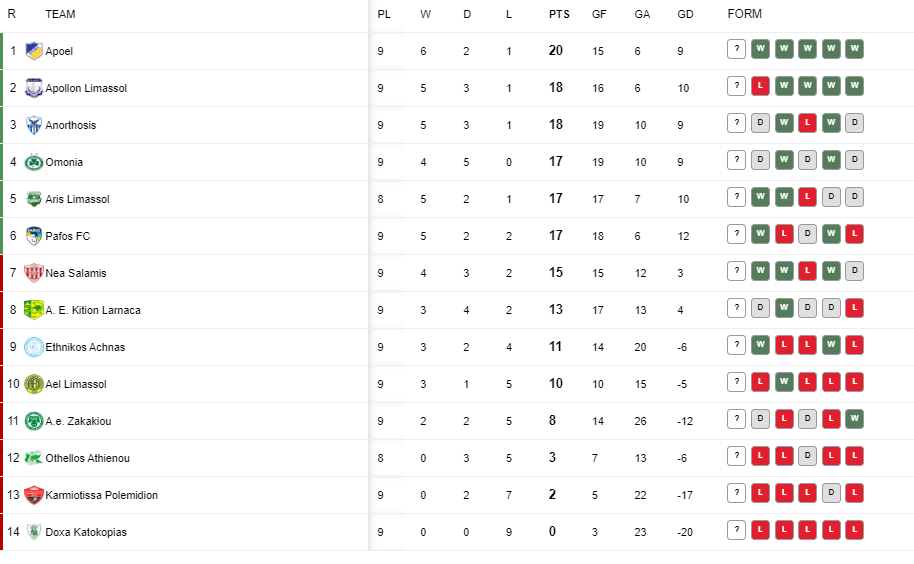Click Othellos Athienou's grey D form badge
This screenshot has height=564, width=914.
[807, 456]
